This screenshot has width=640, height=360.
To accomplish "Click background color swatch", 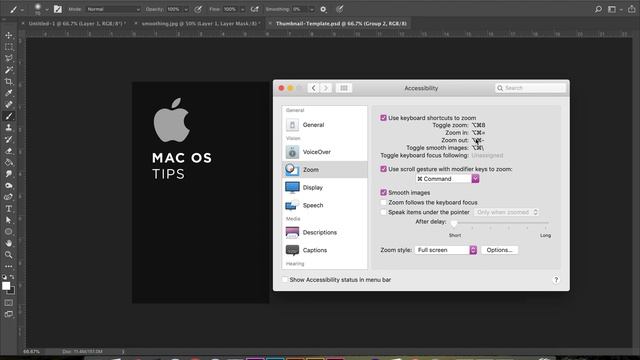I will point(12,291).
